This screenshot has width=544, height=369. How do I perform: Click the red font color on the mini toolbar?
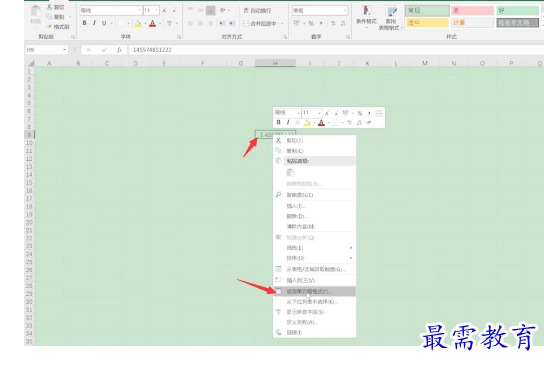click(x=321, y=123)
